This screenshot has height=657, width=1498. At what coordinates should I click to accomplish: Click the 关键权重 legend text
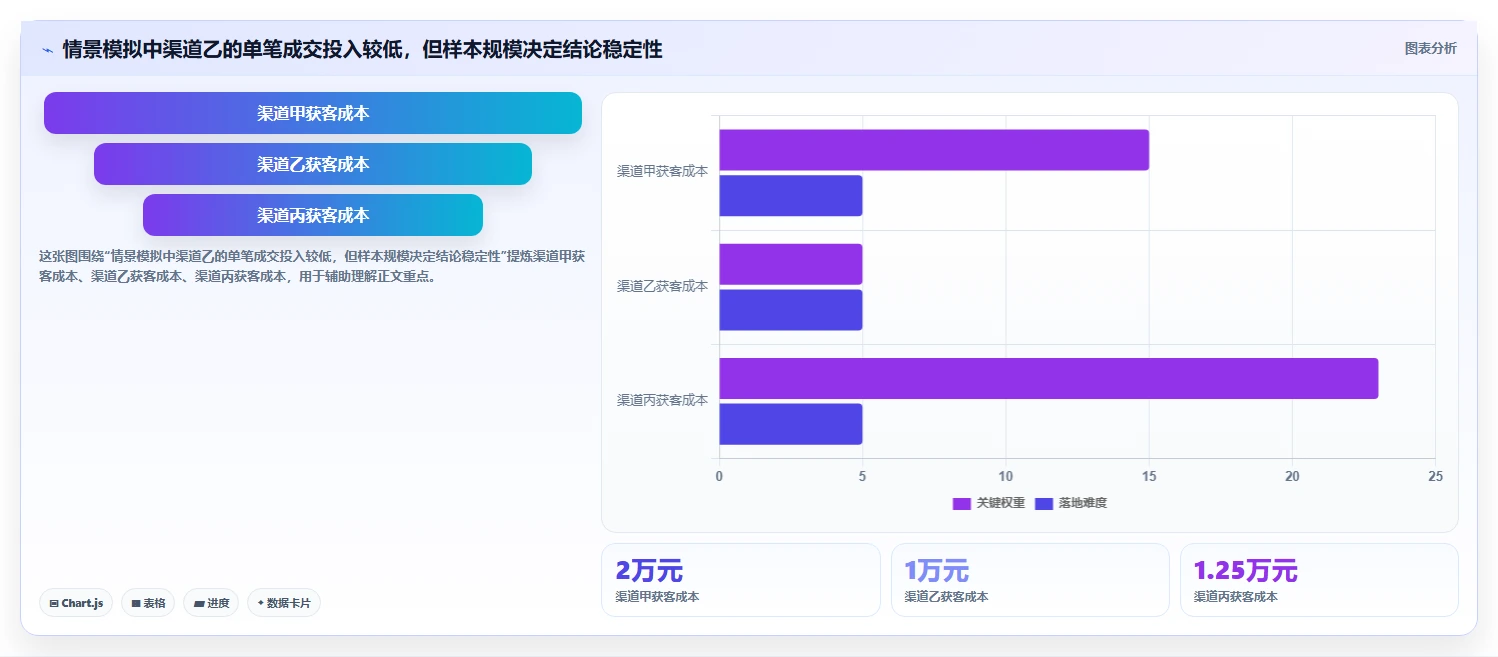(x=1000, y=503)
